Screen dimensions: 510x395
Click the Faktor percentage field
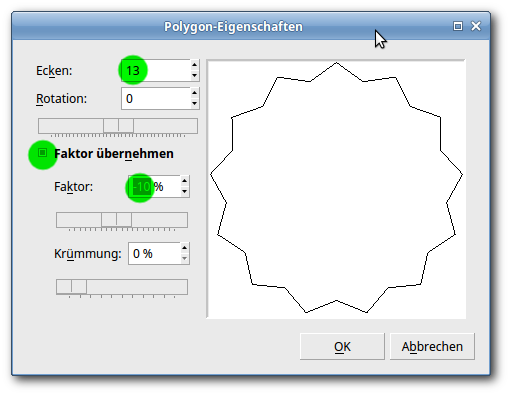tap(154, 186)
